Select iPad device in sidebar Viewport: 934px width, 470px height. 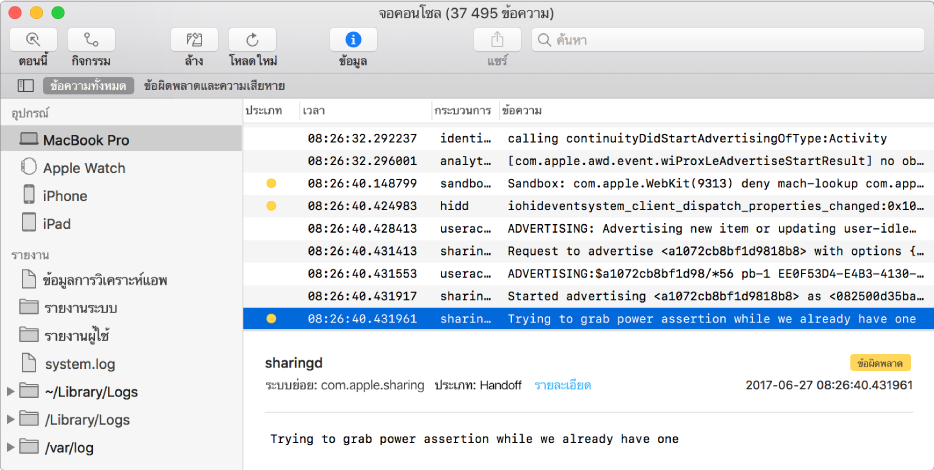click(x=121, y=223)
